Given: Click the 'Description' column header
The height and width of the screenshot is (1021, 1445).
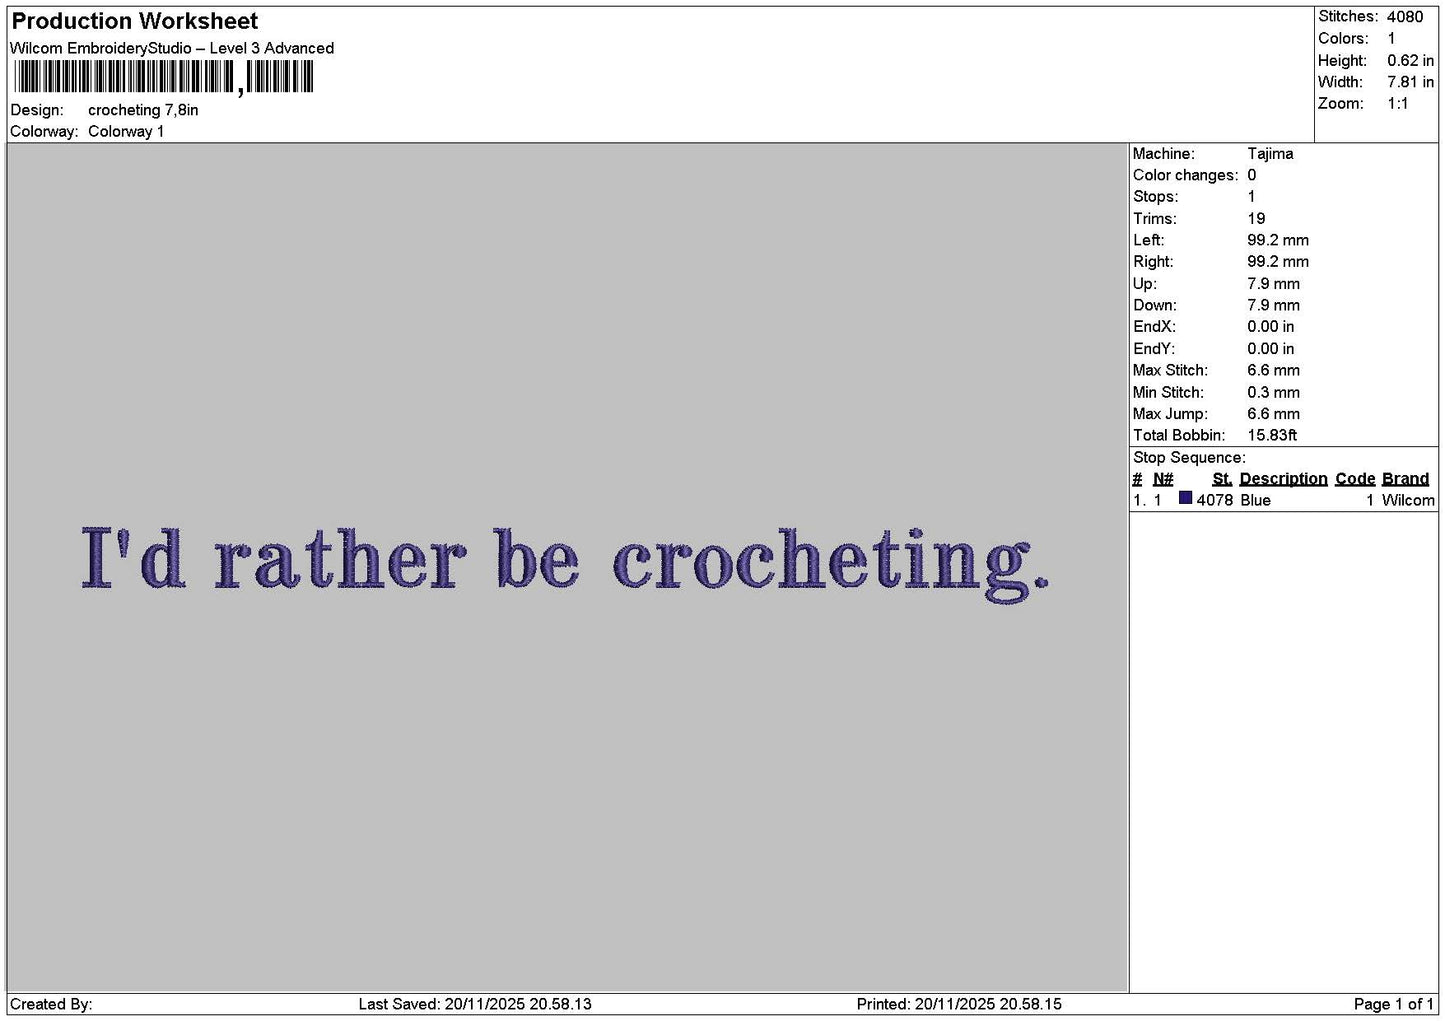Looking at the screenshot, I should click(x=1283, y=479).
